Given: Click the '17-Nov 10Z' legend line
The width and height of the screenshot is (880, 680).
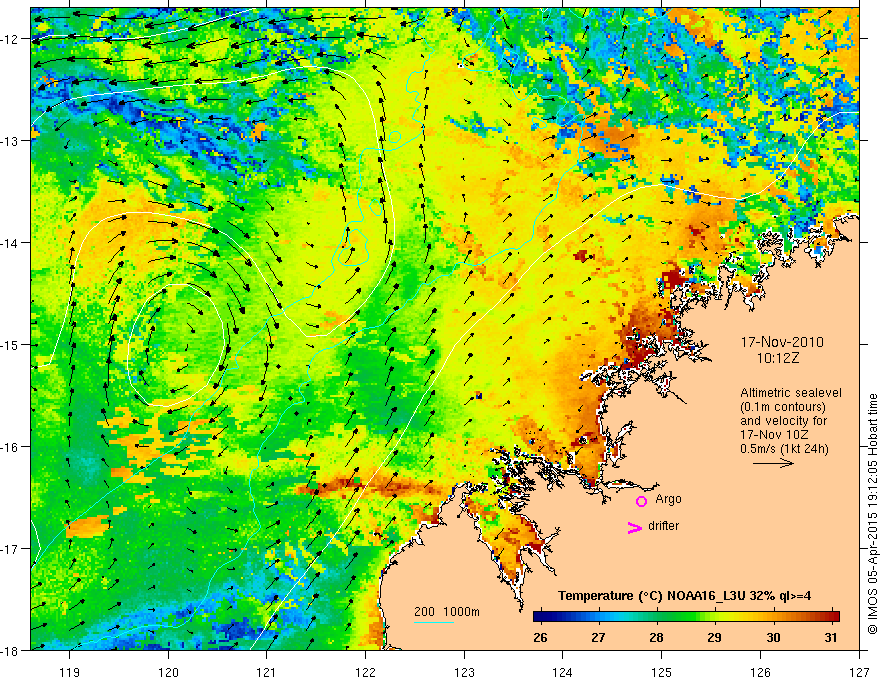Looking at the screenshot, I should pos(773,435).
